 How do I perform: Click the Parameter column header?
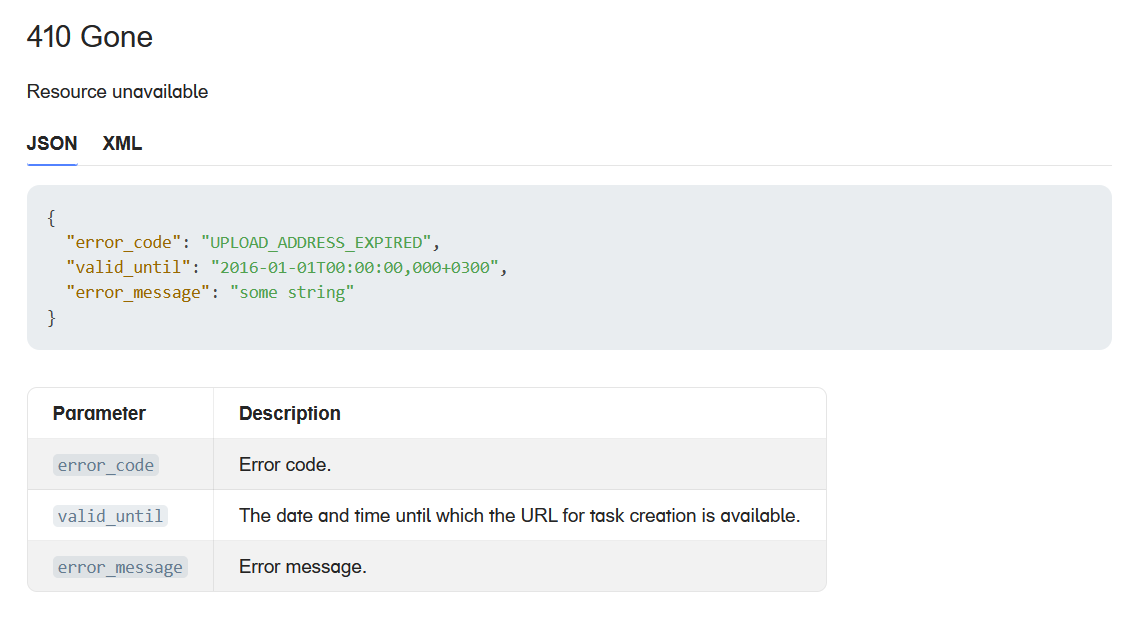99,414
